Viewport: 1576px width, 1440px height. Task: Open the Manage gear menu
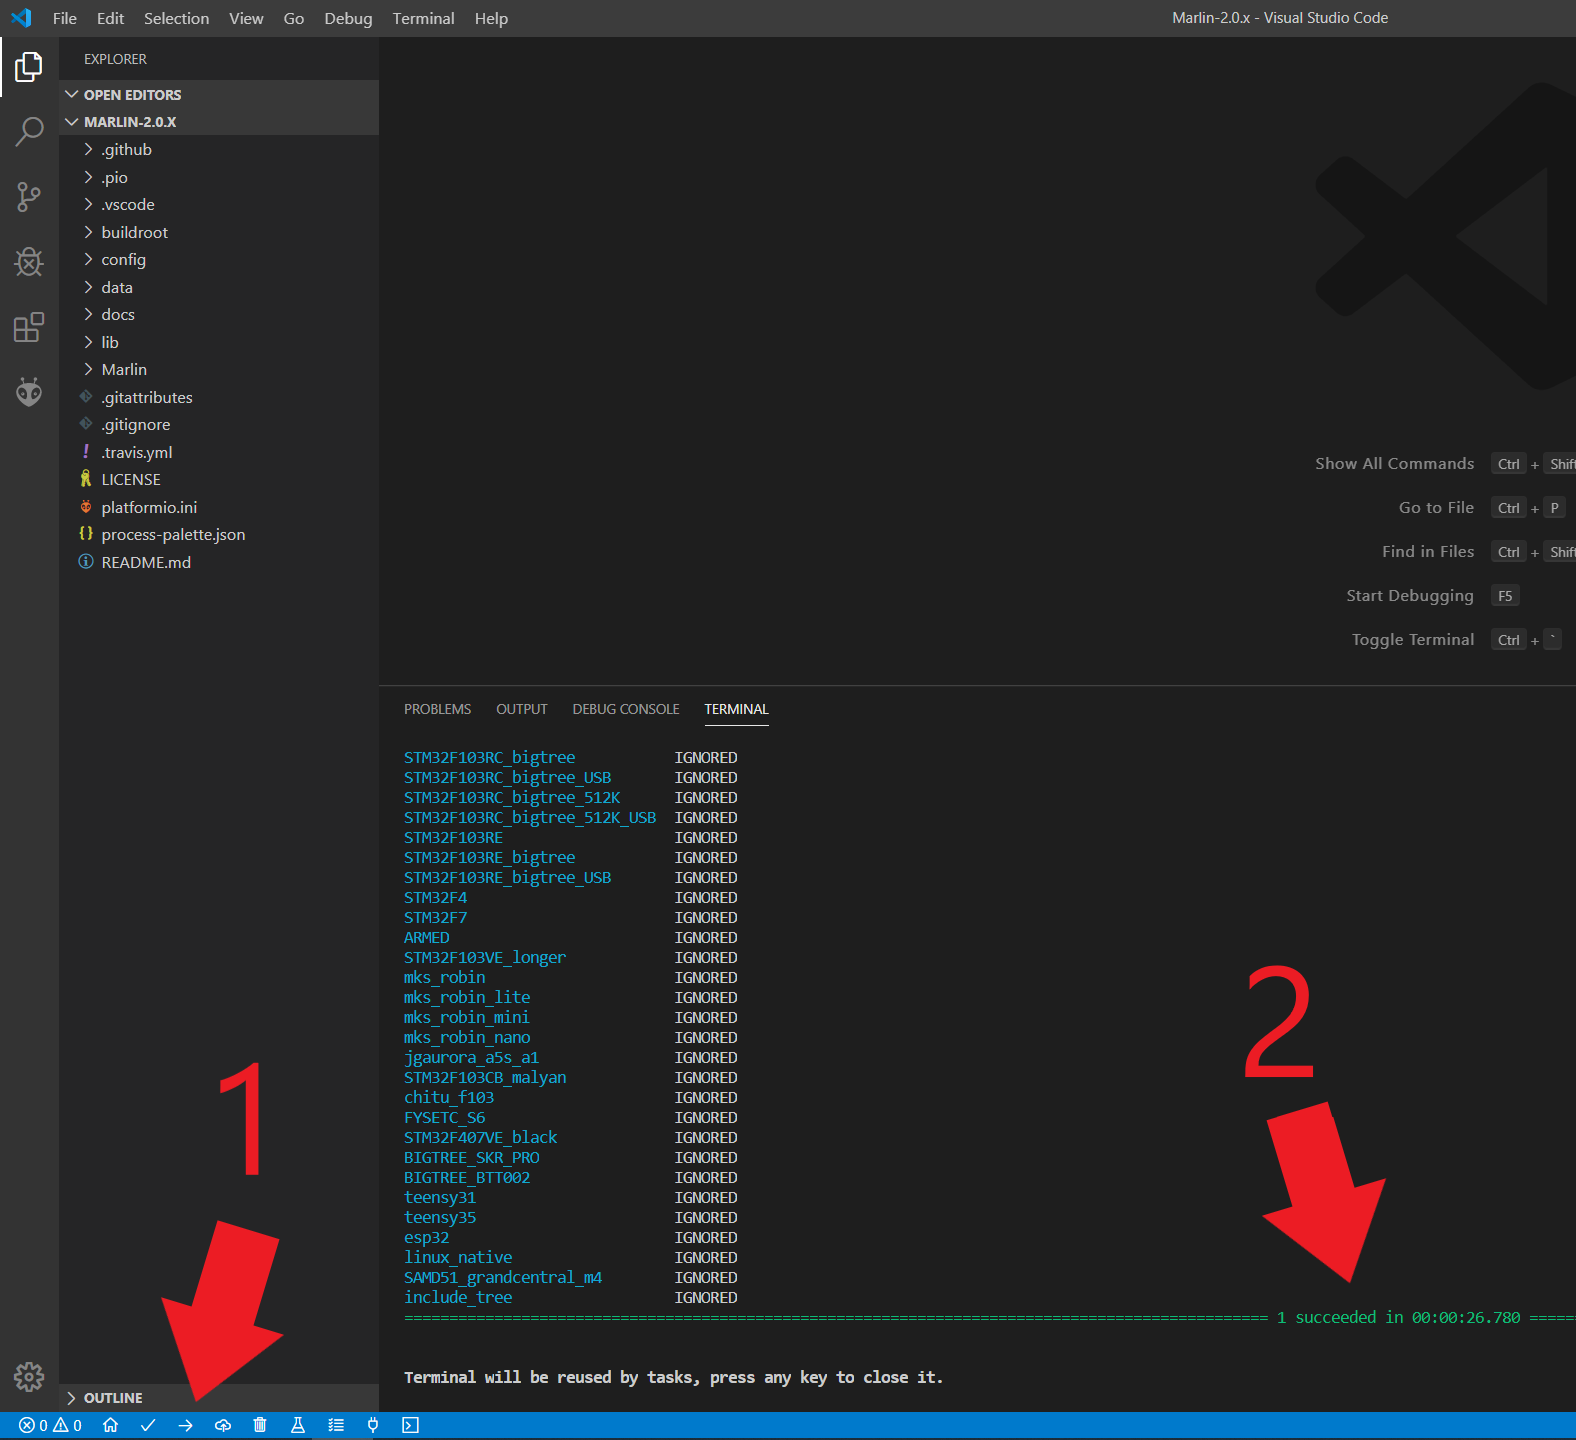[x=29, y=1377]
